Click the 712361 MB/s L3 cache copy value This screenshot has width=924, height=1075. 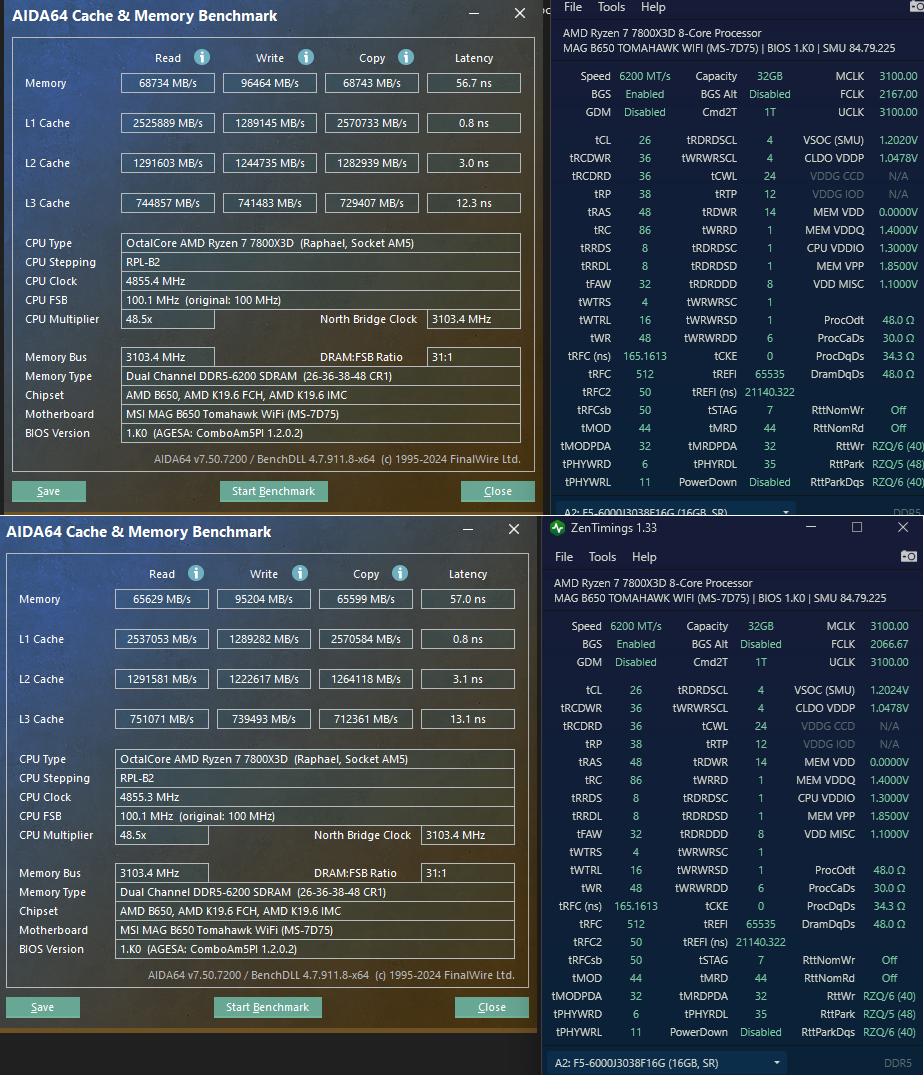365,719
